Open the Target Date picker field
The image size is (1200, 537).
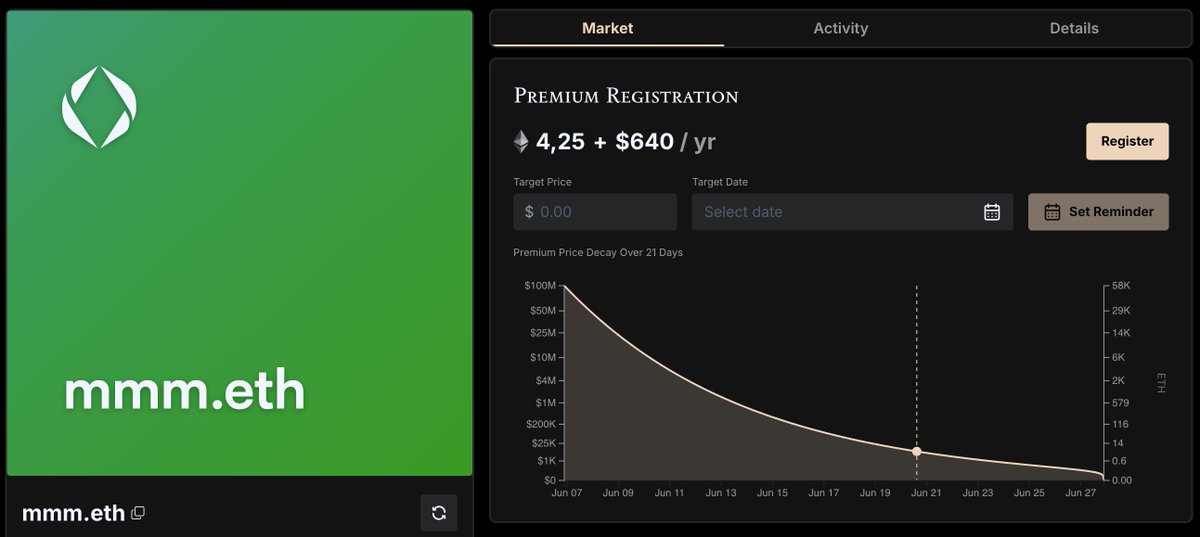click(x=852, y=212)
